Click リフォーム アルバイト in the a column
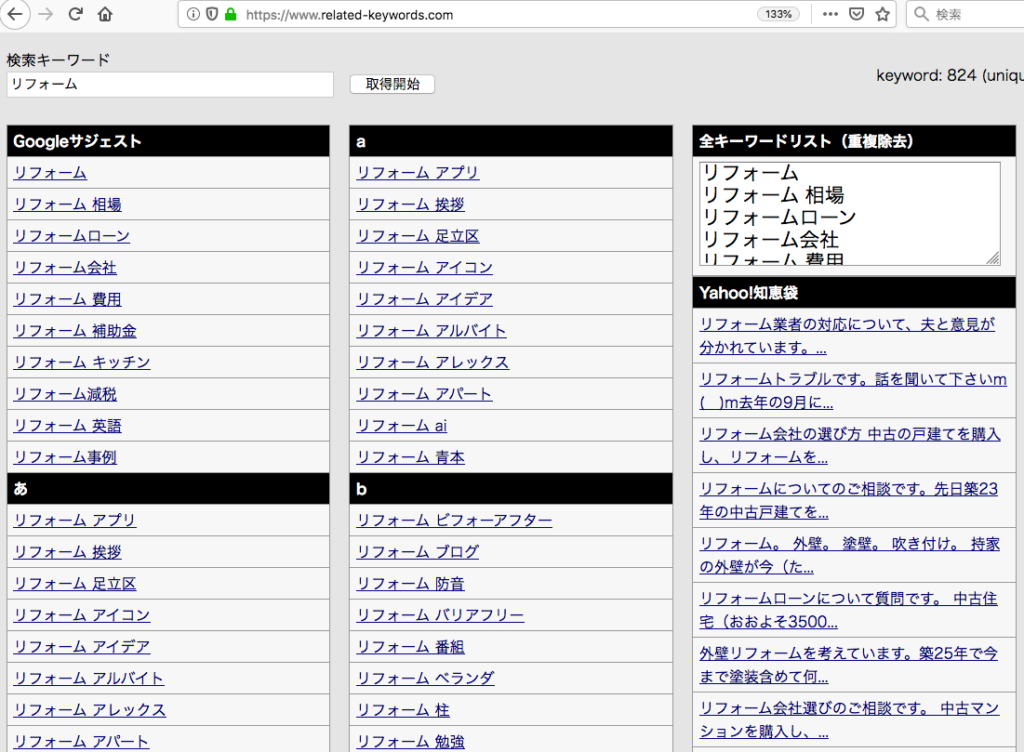Image resolution: width=1024 pixels, height=752 pixels. coord(432,331)
